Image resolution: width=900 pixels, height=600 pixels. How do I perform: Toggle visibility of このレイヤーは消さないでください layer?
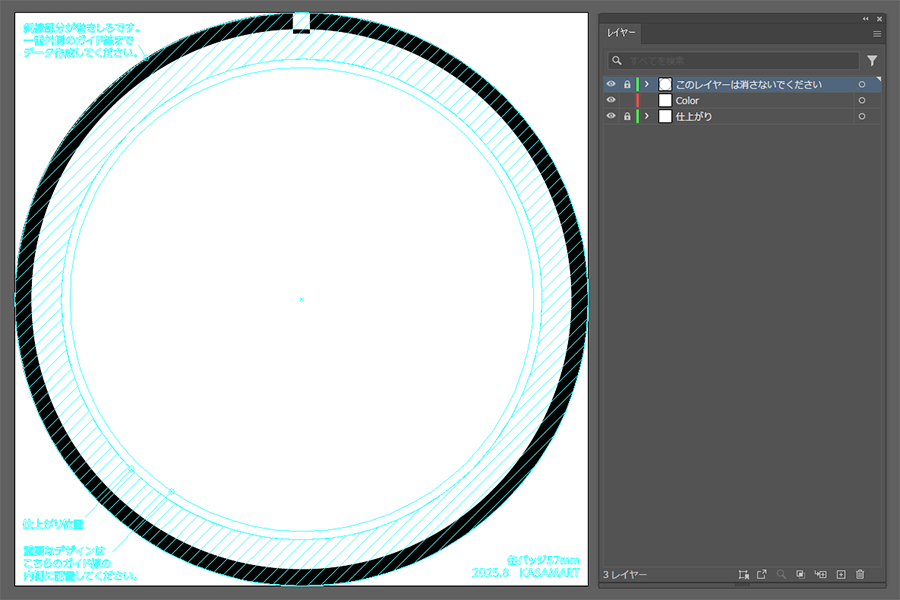pos(611,85)
